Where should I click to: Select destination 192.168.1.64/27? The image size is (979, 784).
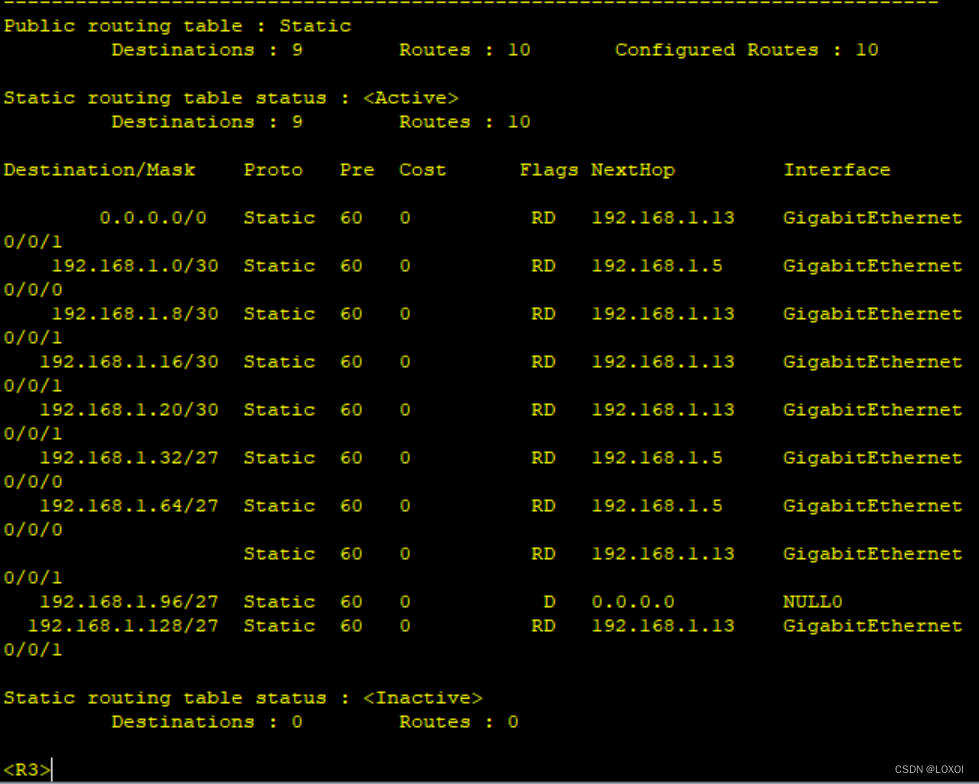pyautogui.click(x=129, y=506)
